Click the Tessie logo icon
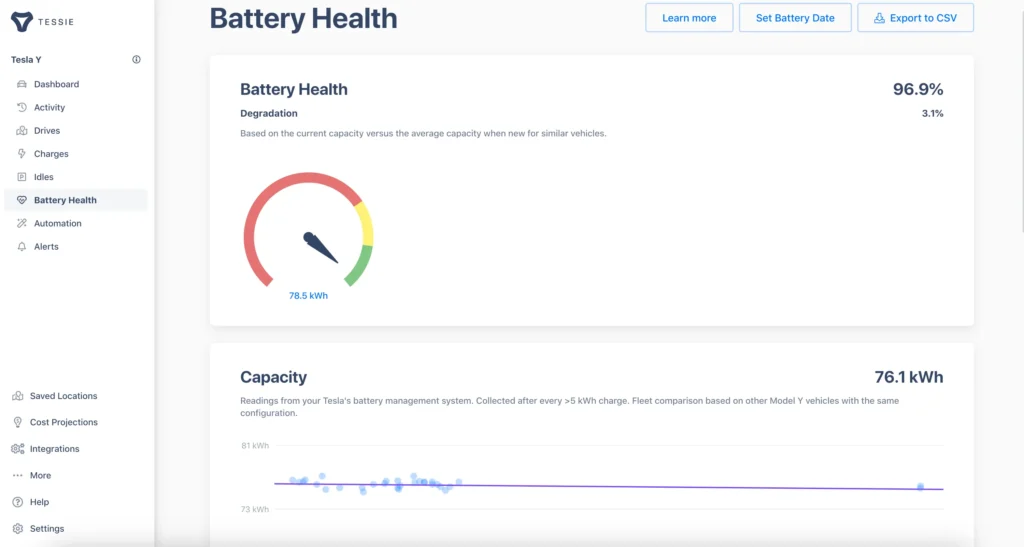The width and height of the screenshot is (1024, 547). pos(22,20)
